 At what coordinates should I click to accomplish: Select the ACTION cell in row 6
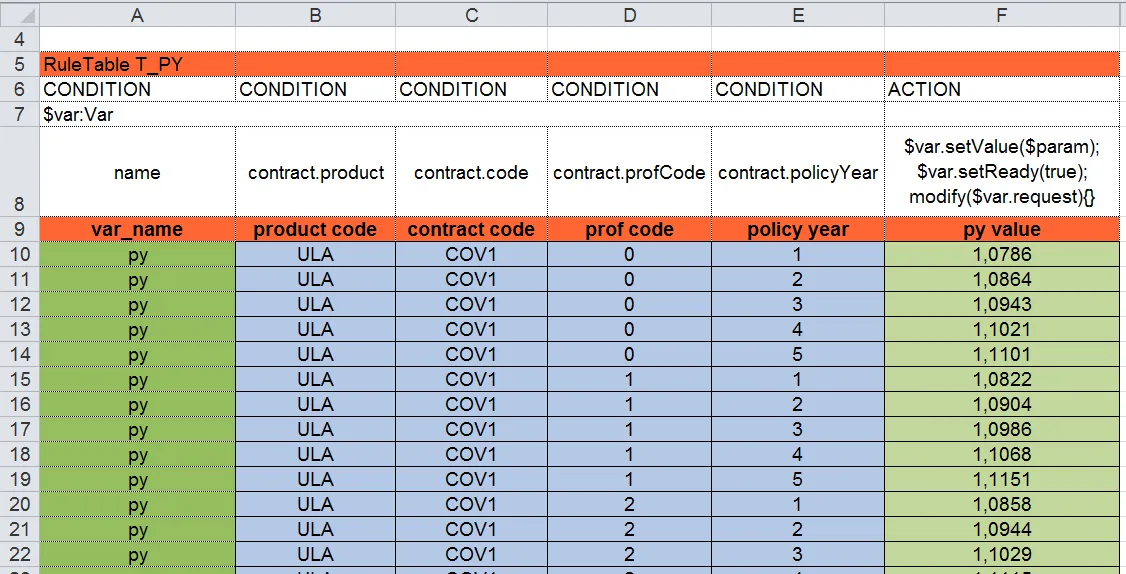(x=1002, y=89)
